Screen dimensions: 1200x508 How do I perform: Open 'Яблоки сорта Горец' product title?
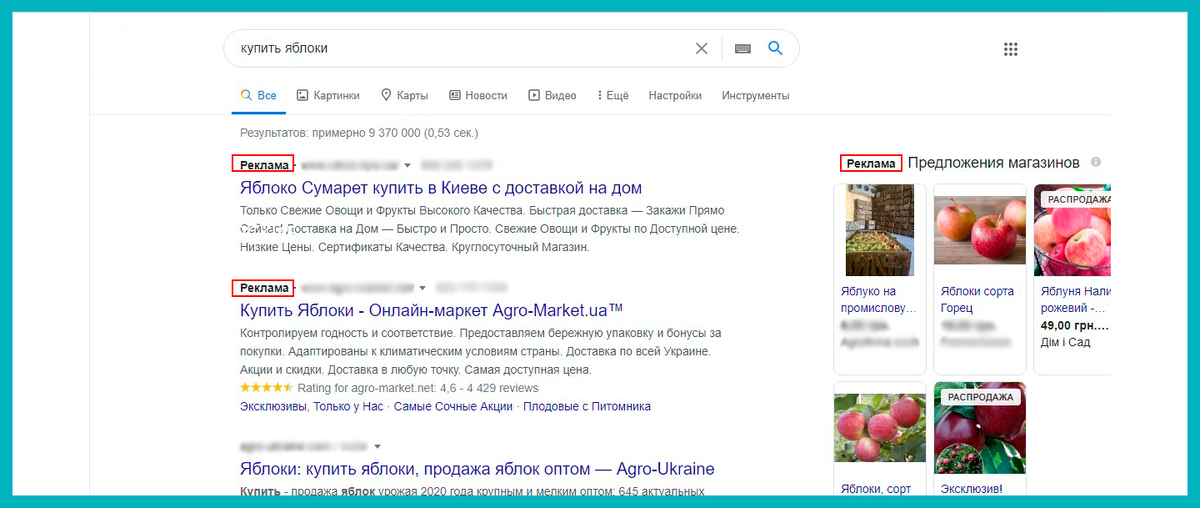coord(977,299)
